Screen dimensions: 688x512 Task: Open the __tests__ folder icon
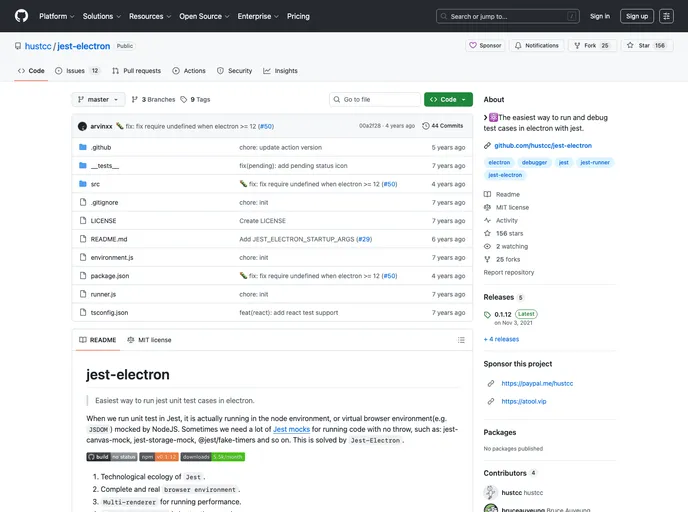point(82,165)
